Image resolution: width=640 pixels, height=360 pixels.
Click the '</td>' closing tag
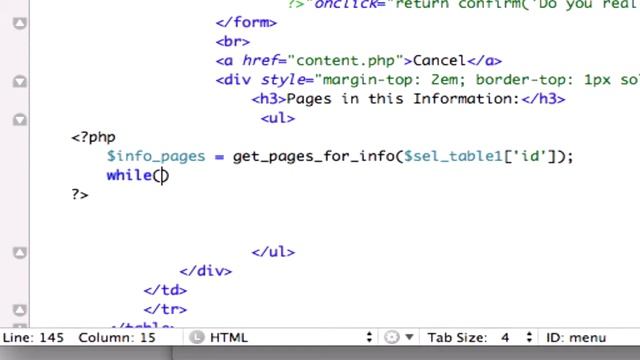165,290
